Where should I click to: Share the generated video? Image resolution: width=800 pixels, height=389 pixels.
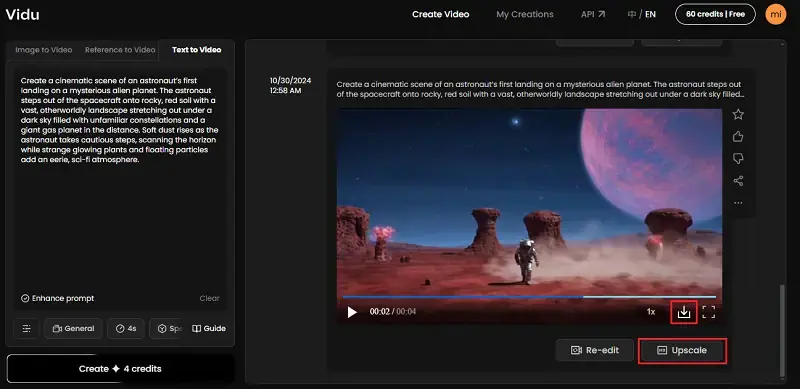(738, 181)
